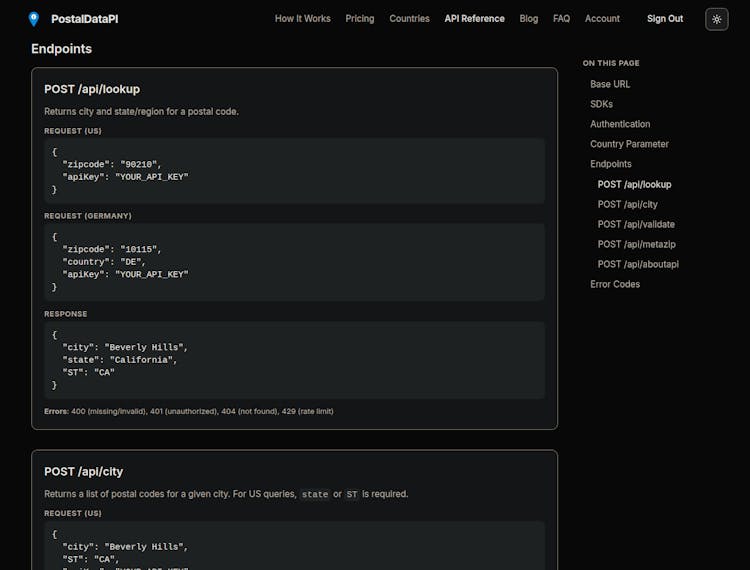Jump to Authentication section
The image size is (750, 570).
[620, 124]
